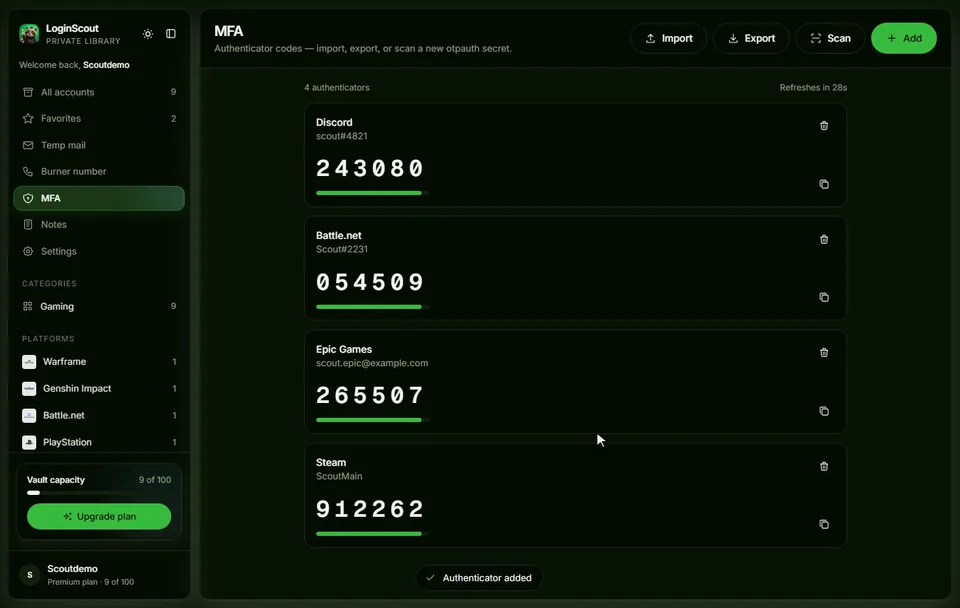Delete the Battle.net authenticator
Viewport: 960px width, 608px height.
pos(824,239)
